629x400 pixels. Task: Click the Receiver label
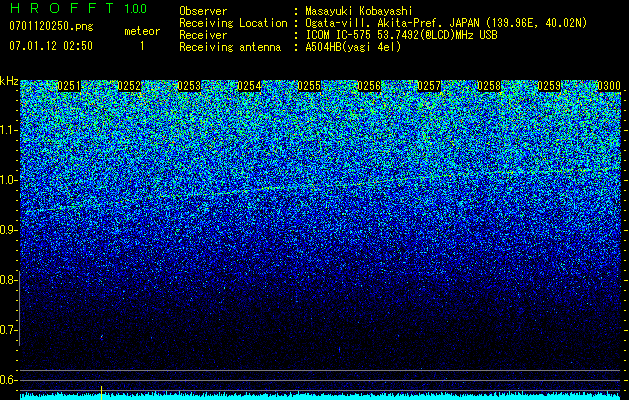(x=203, y=35)
